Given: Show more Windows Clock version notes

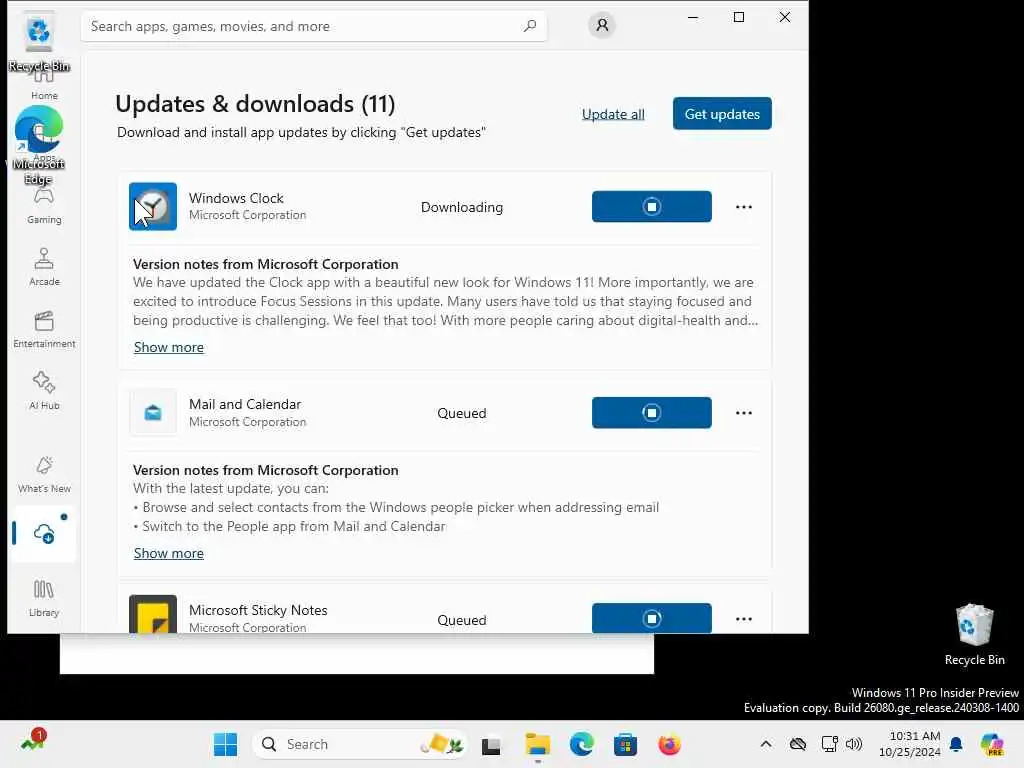Looking at the screenshot, I should pyautogui.click(x=168, y=347).
